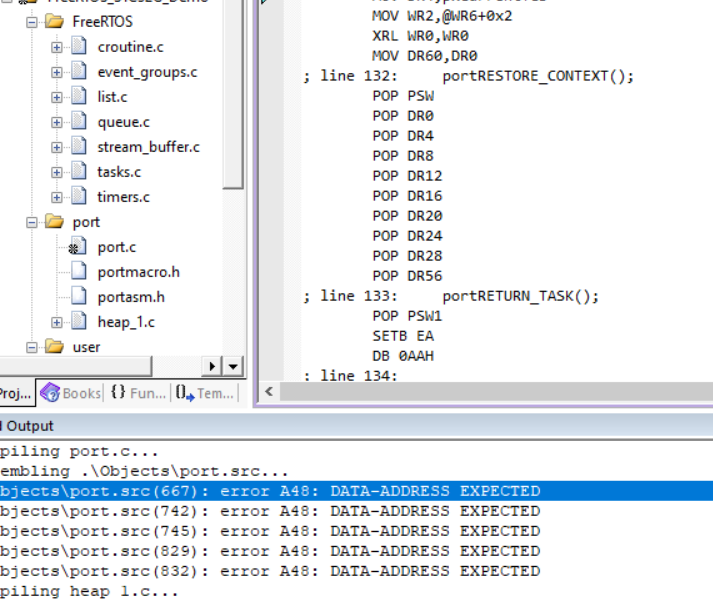Click project panel tab list dropdown arrow
This screenshot has width=713, height=599.
click(233, 366)
